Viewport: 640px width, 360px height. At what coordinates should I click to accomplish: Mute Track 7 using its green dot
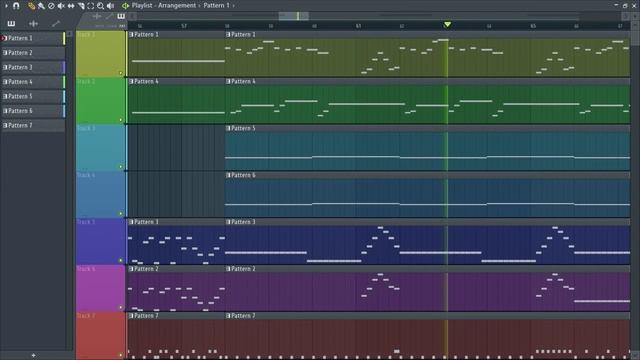(120, 355)
